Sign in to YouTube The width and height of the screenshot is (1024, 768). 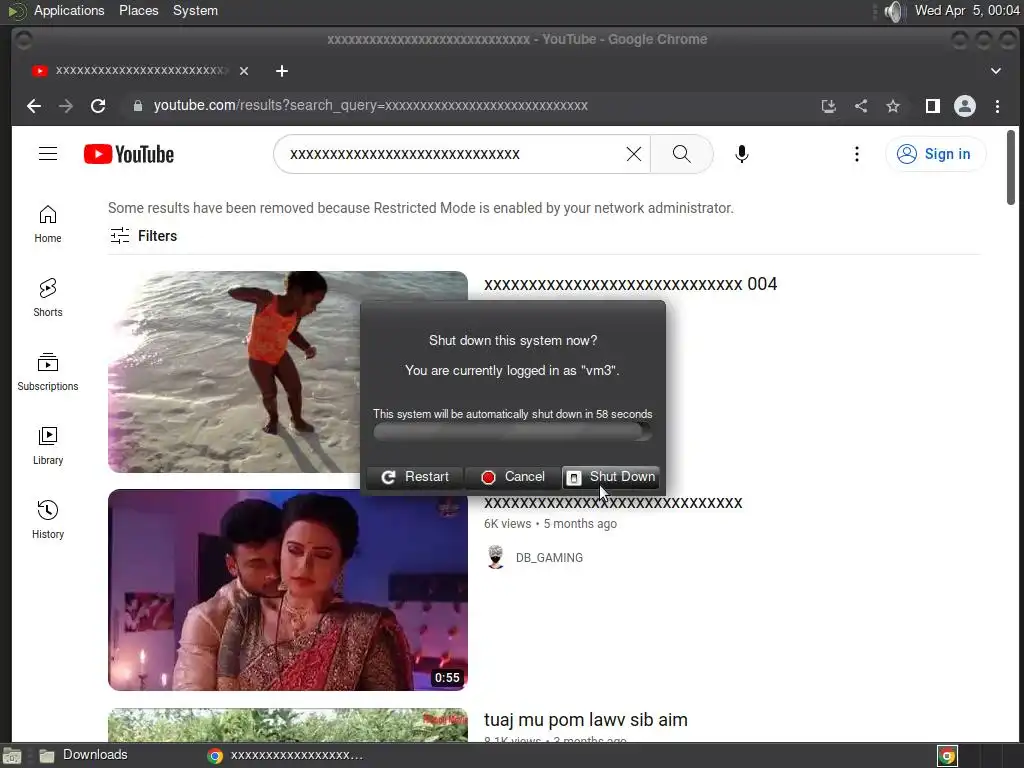pos(935,154)
